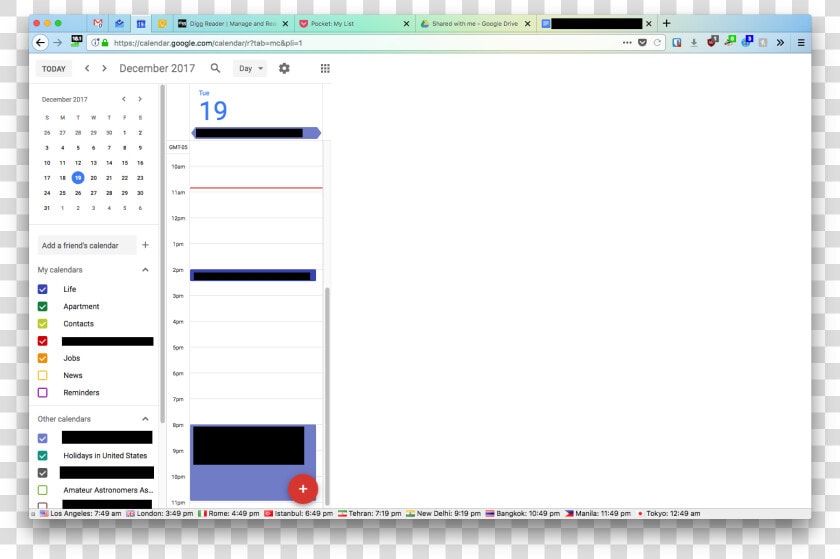Select December 13 in the mini calendar
Image resolution: width=840 pixels, height=559 pixels.
pos(93,162)
